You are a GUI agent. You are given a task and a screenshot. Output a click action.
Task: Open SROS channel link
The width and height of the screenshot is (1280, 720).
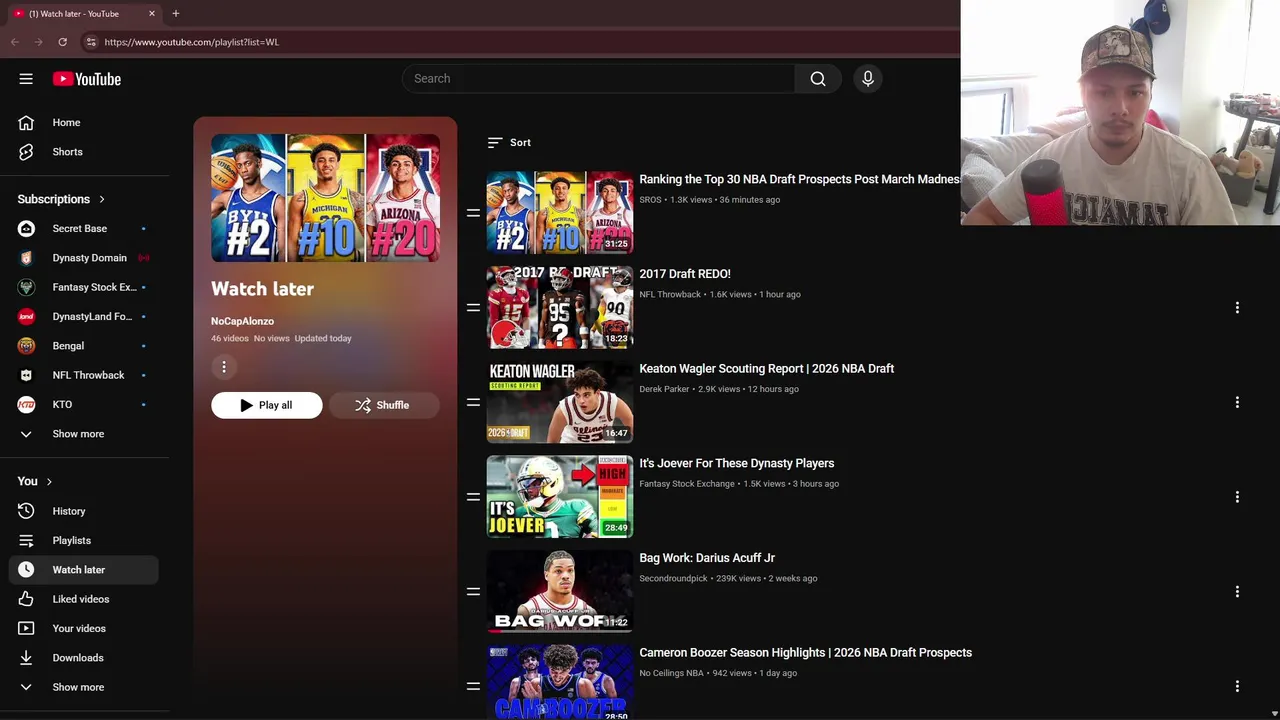(651, 200)
